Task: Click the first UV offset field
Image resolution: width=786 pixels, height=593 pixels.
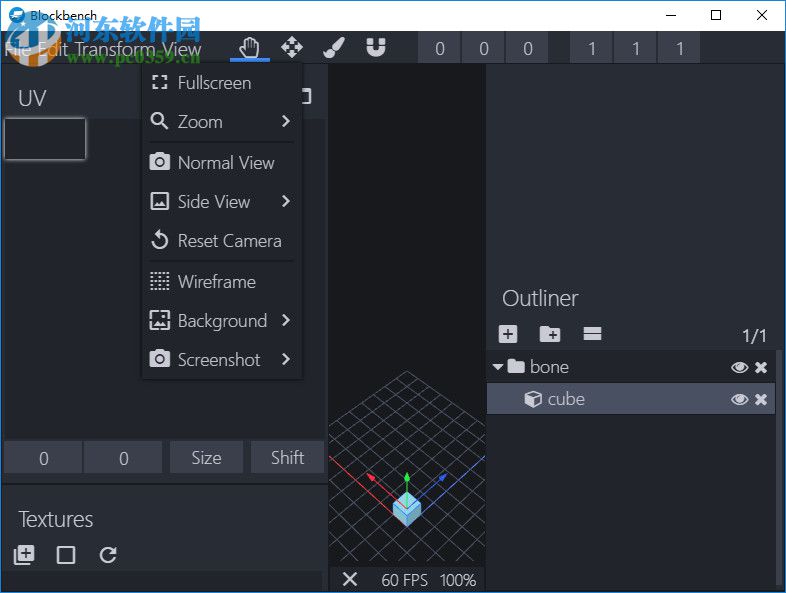Action: (x=43, y=458)
